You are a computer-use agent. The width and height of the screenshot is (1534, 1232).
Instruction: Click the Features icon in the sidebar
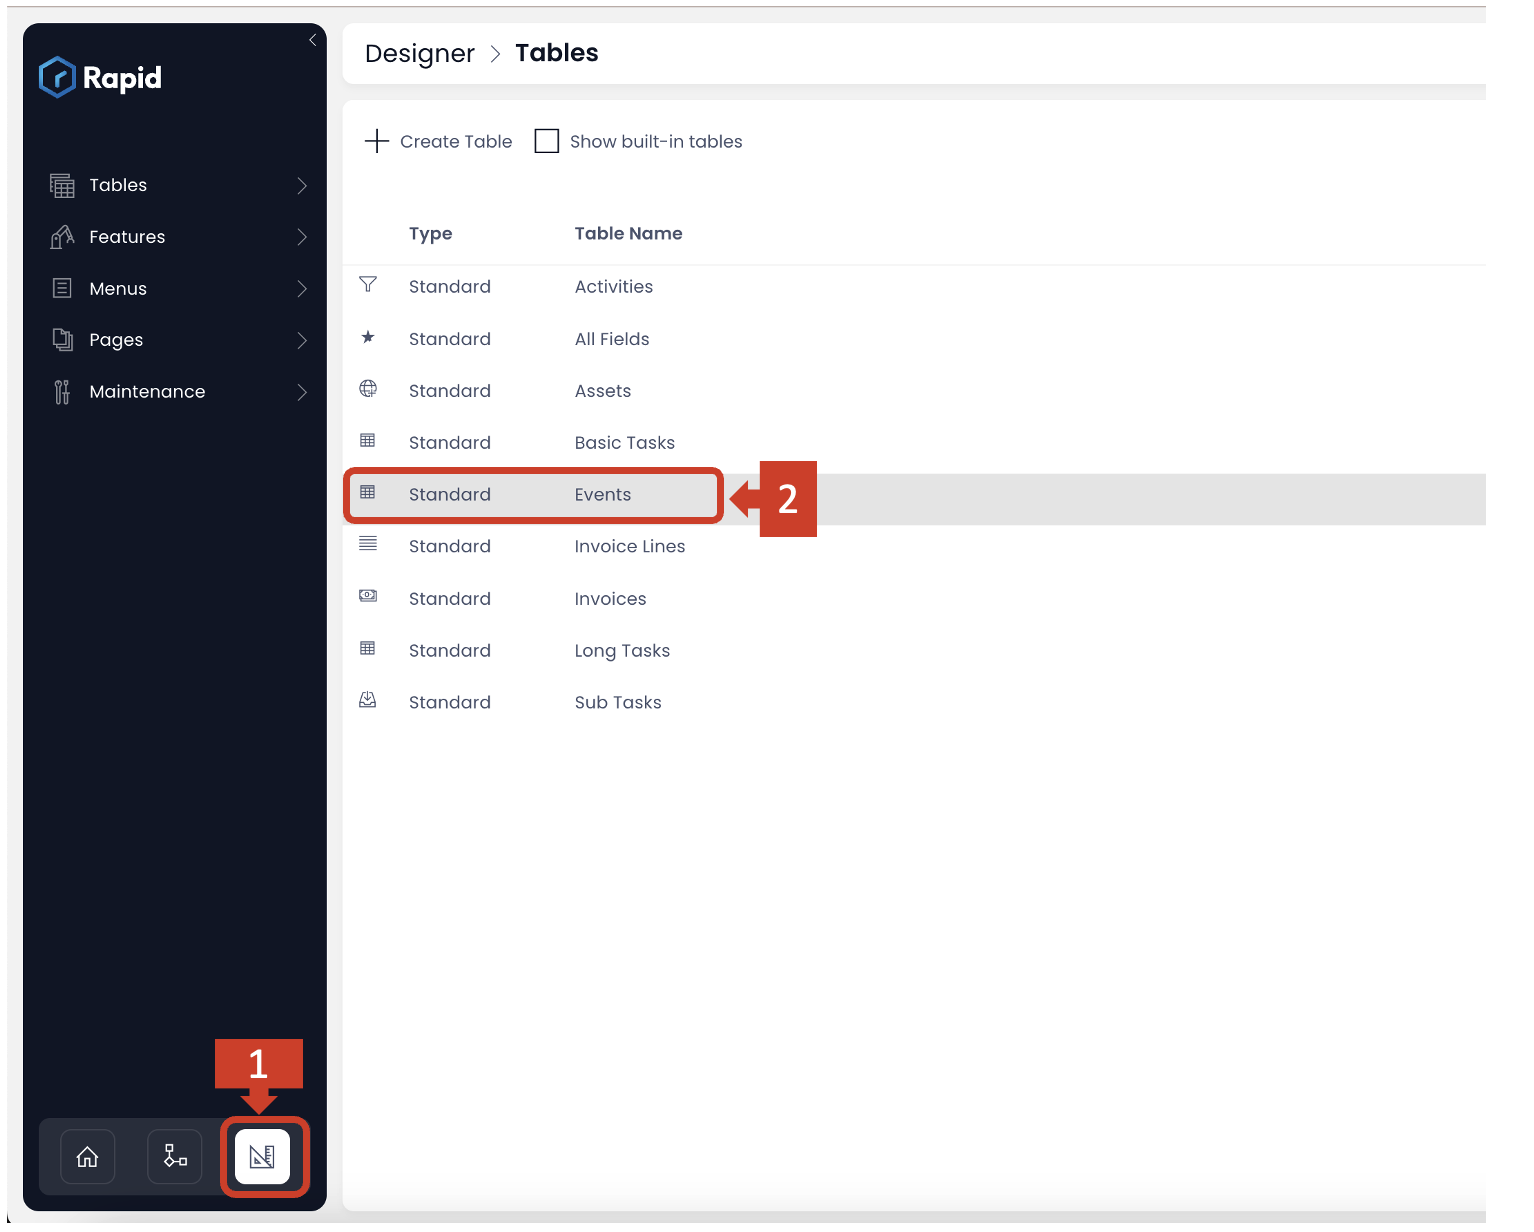tap(62, 237)
